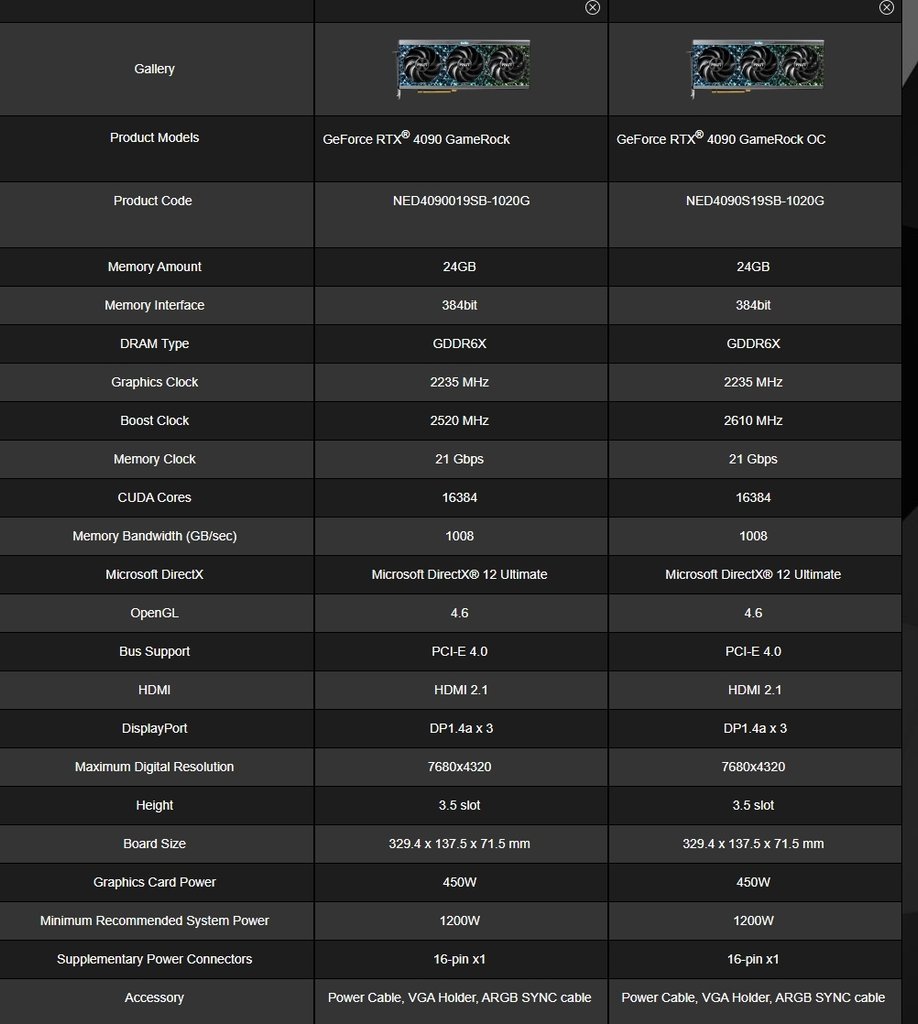The image size is (918, 1024).
Task: Click the CUDA Cores row label
Action: pyautogui.click(x=154, y=498)
